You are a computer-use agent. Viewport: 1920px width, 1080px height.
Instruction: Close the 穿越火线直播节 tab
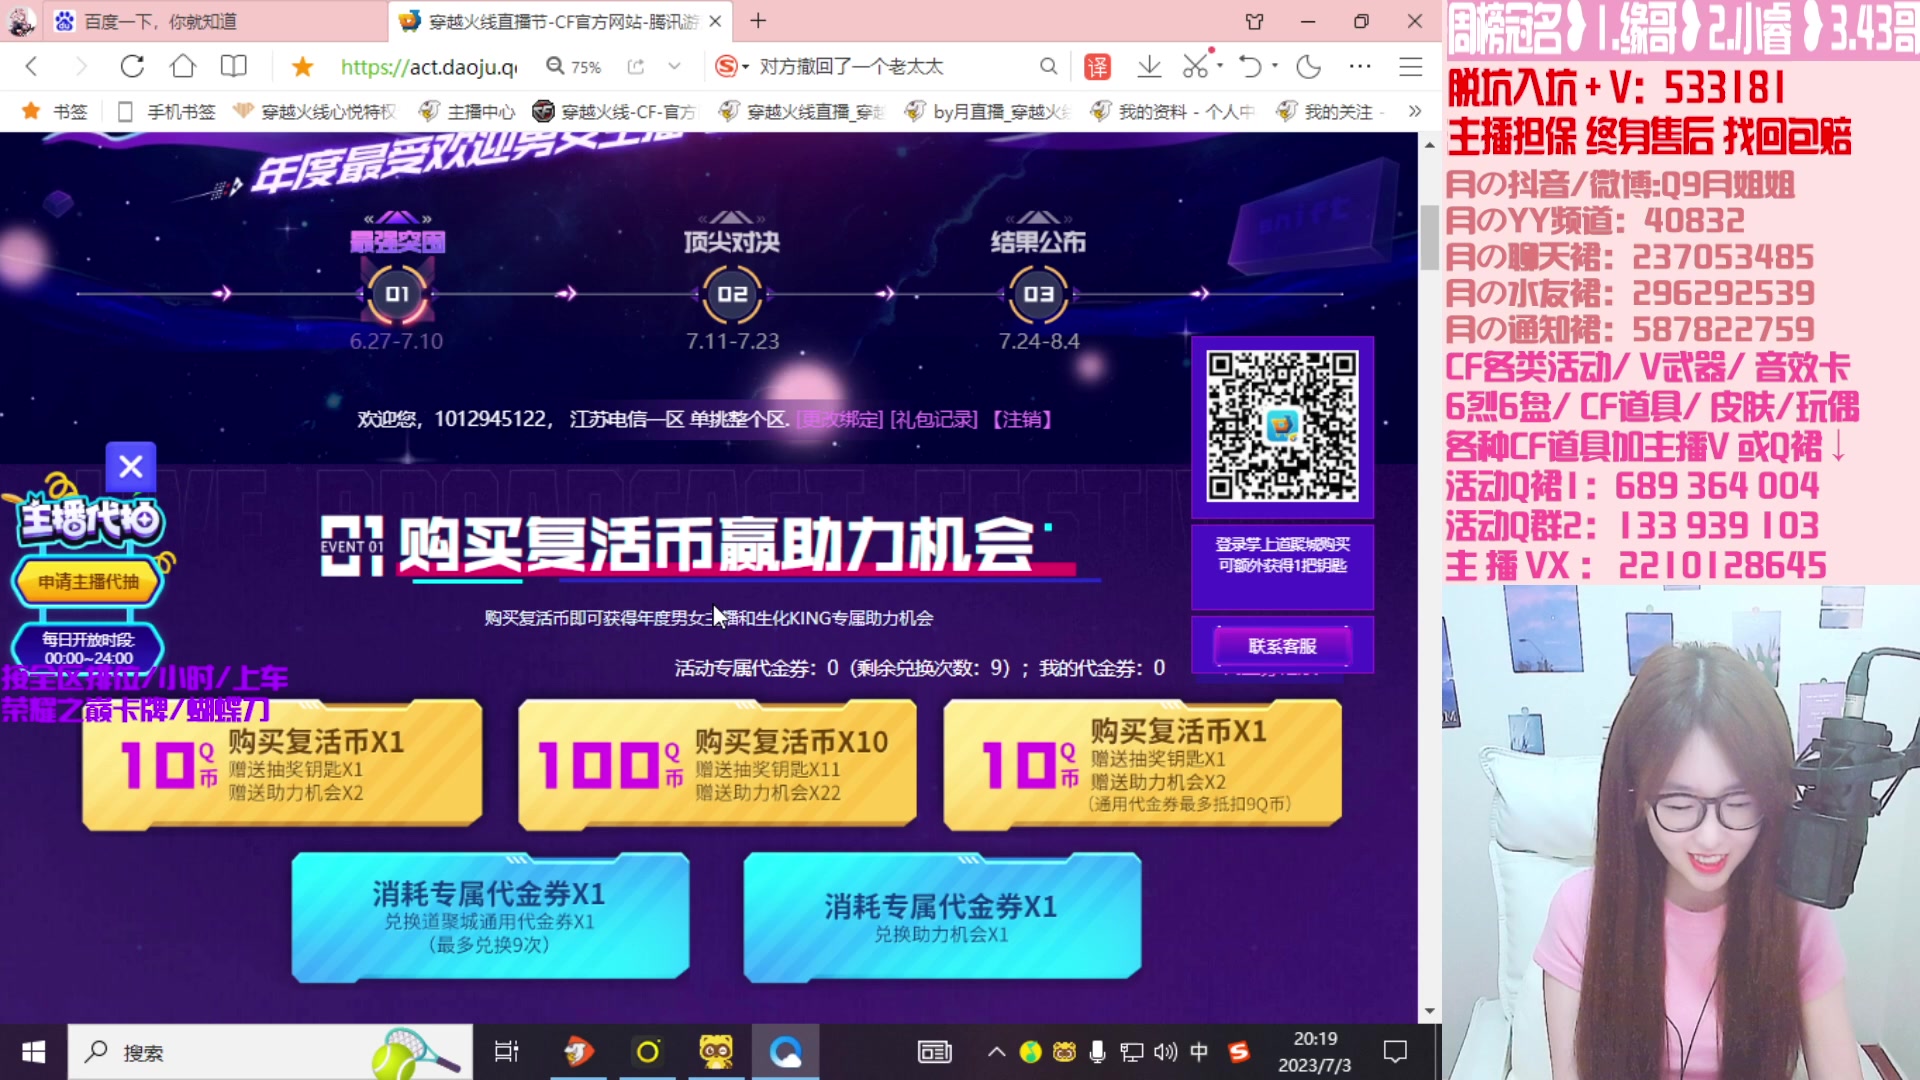[x=715, y=21]
